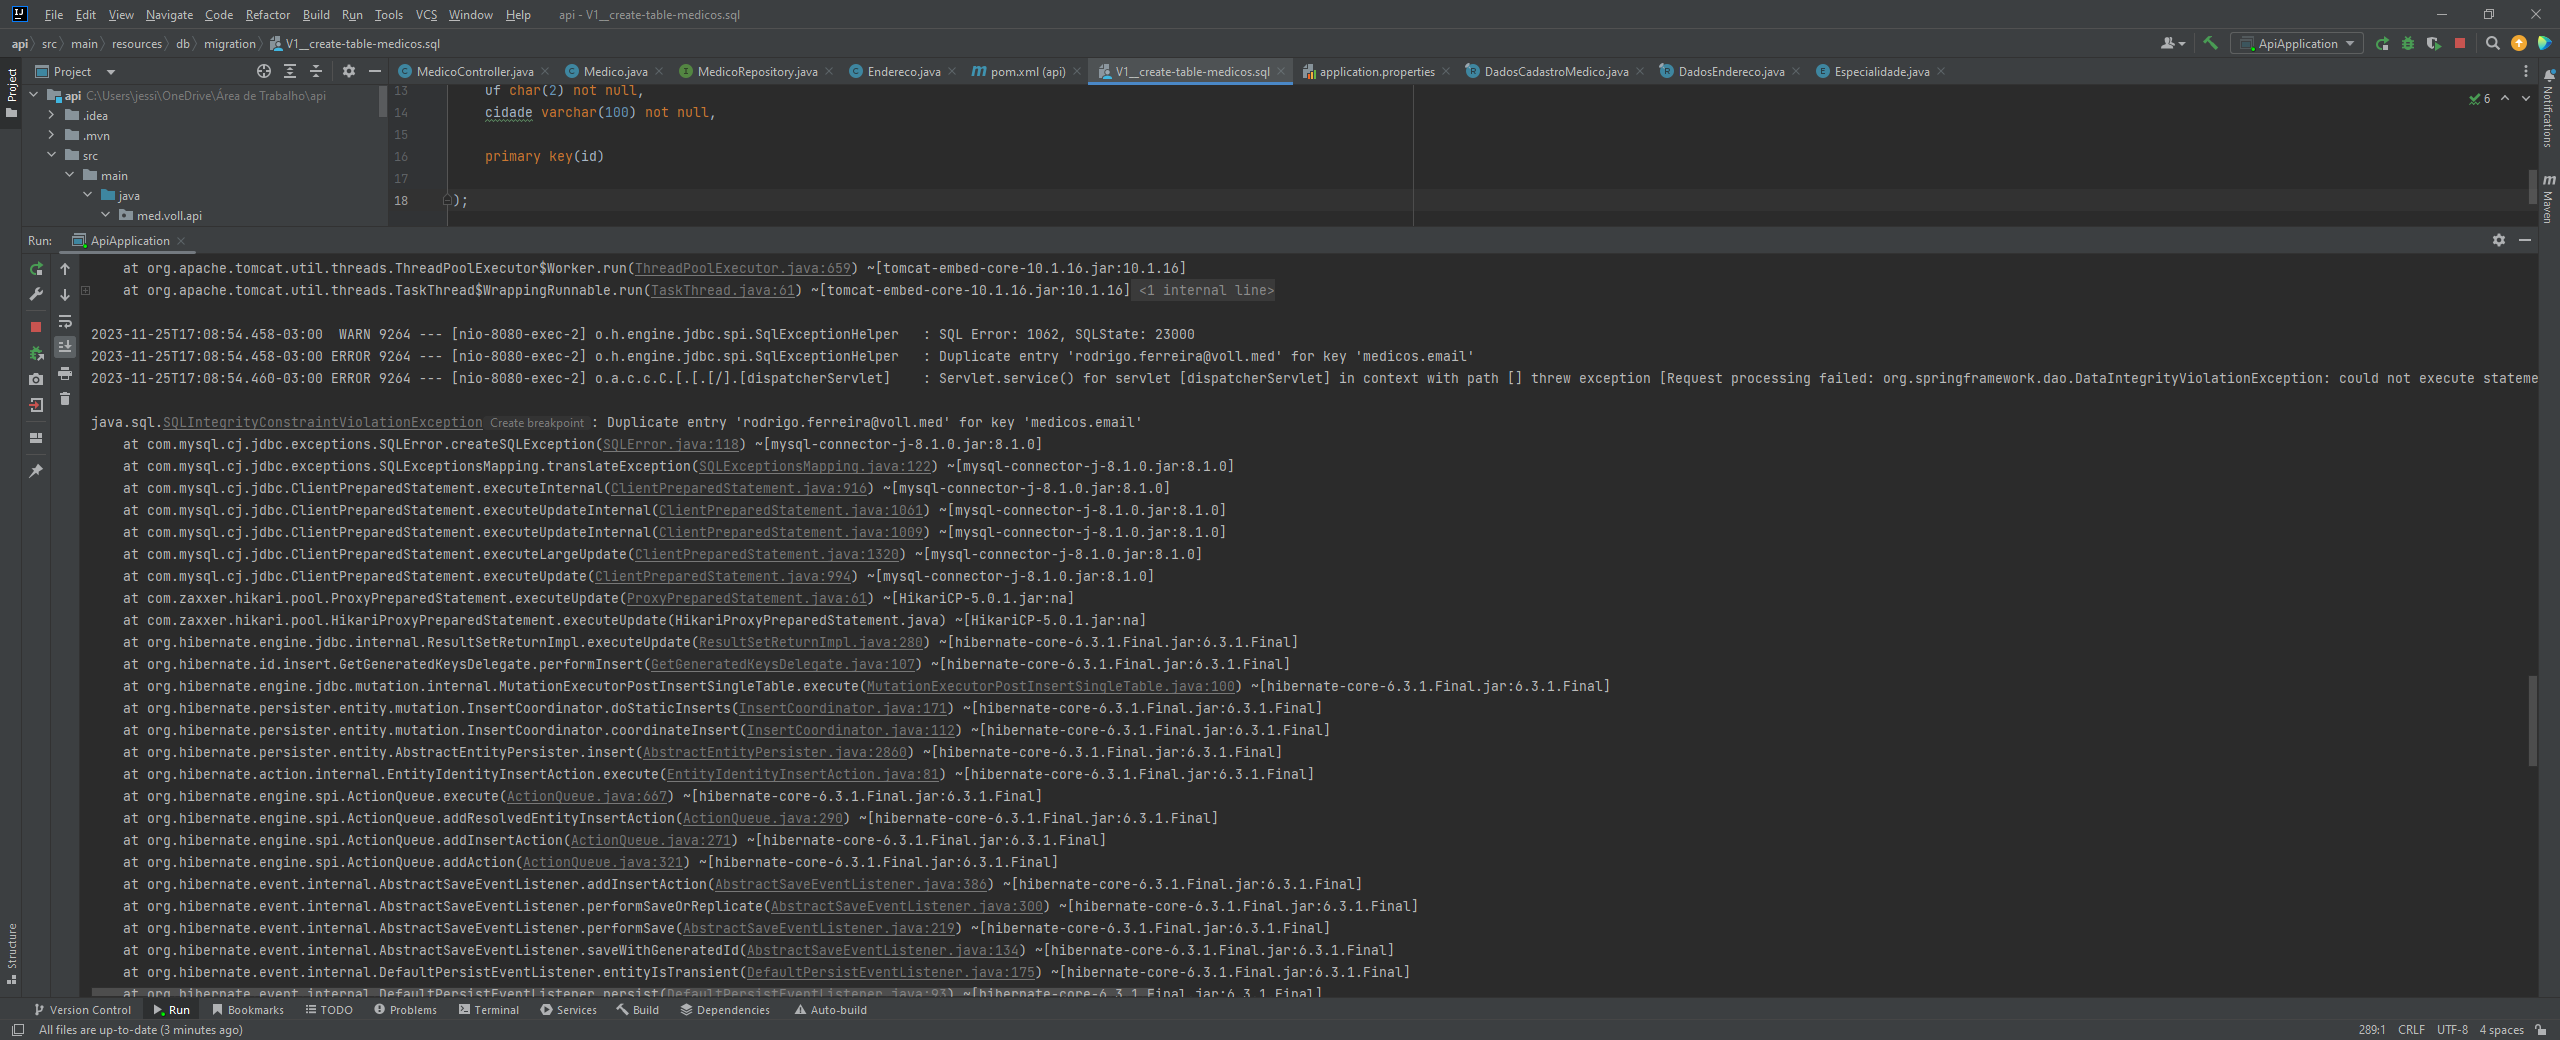Viewport: 2560px width, 1040px height.
Task: Hide the Run tool window
Action: (2525, 240)
